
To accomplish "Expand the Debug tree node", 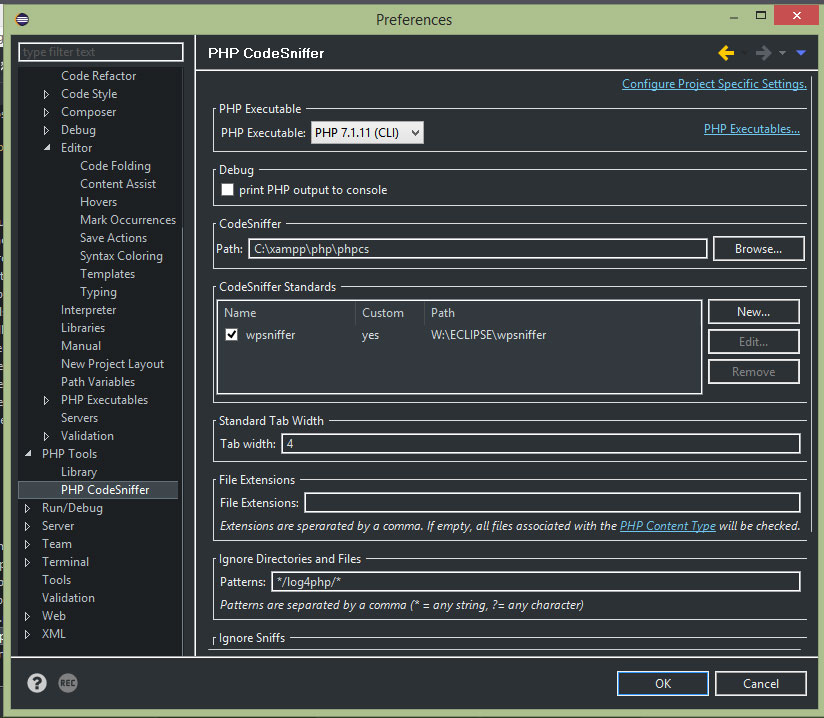I will [x=46, y=130].
